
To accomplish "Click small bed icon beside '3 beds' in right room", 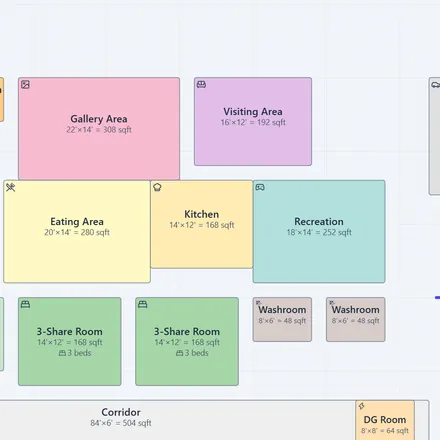I will point(180,353).
